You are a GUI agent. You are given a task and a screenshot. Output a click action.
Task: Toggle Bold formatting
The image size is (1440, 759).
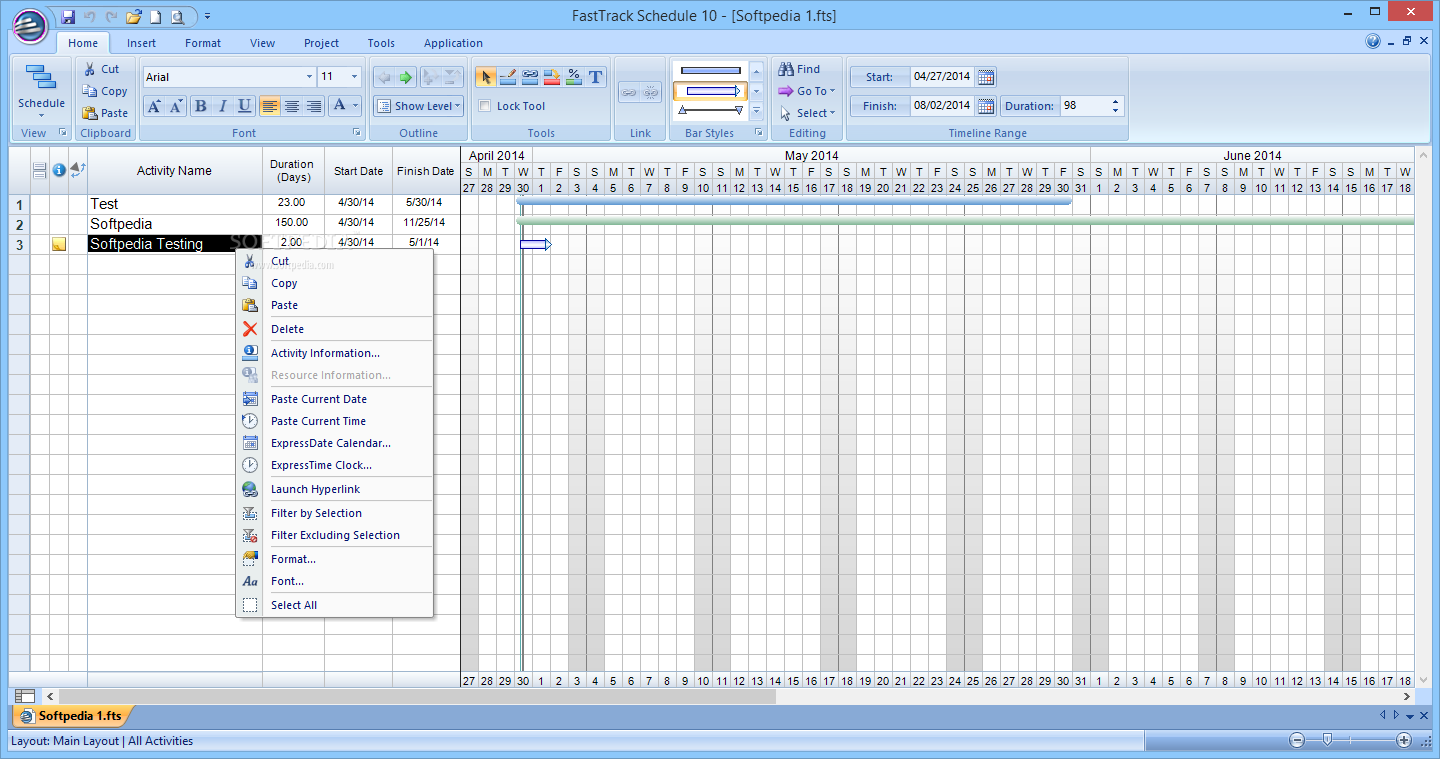click(x=200, y=106)
